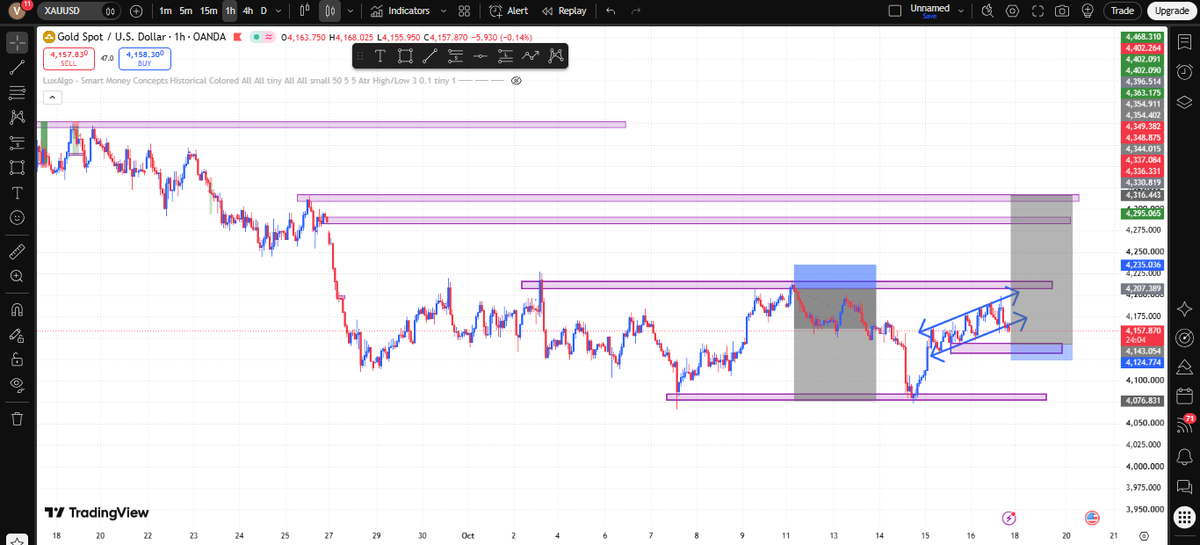Screen dimensions: 1200x545
Task: Open the quick search icon
Action: 988,11
